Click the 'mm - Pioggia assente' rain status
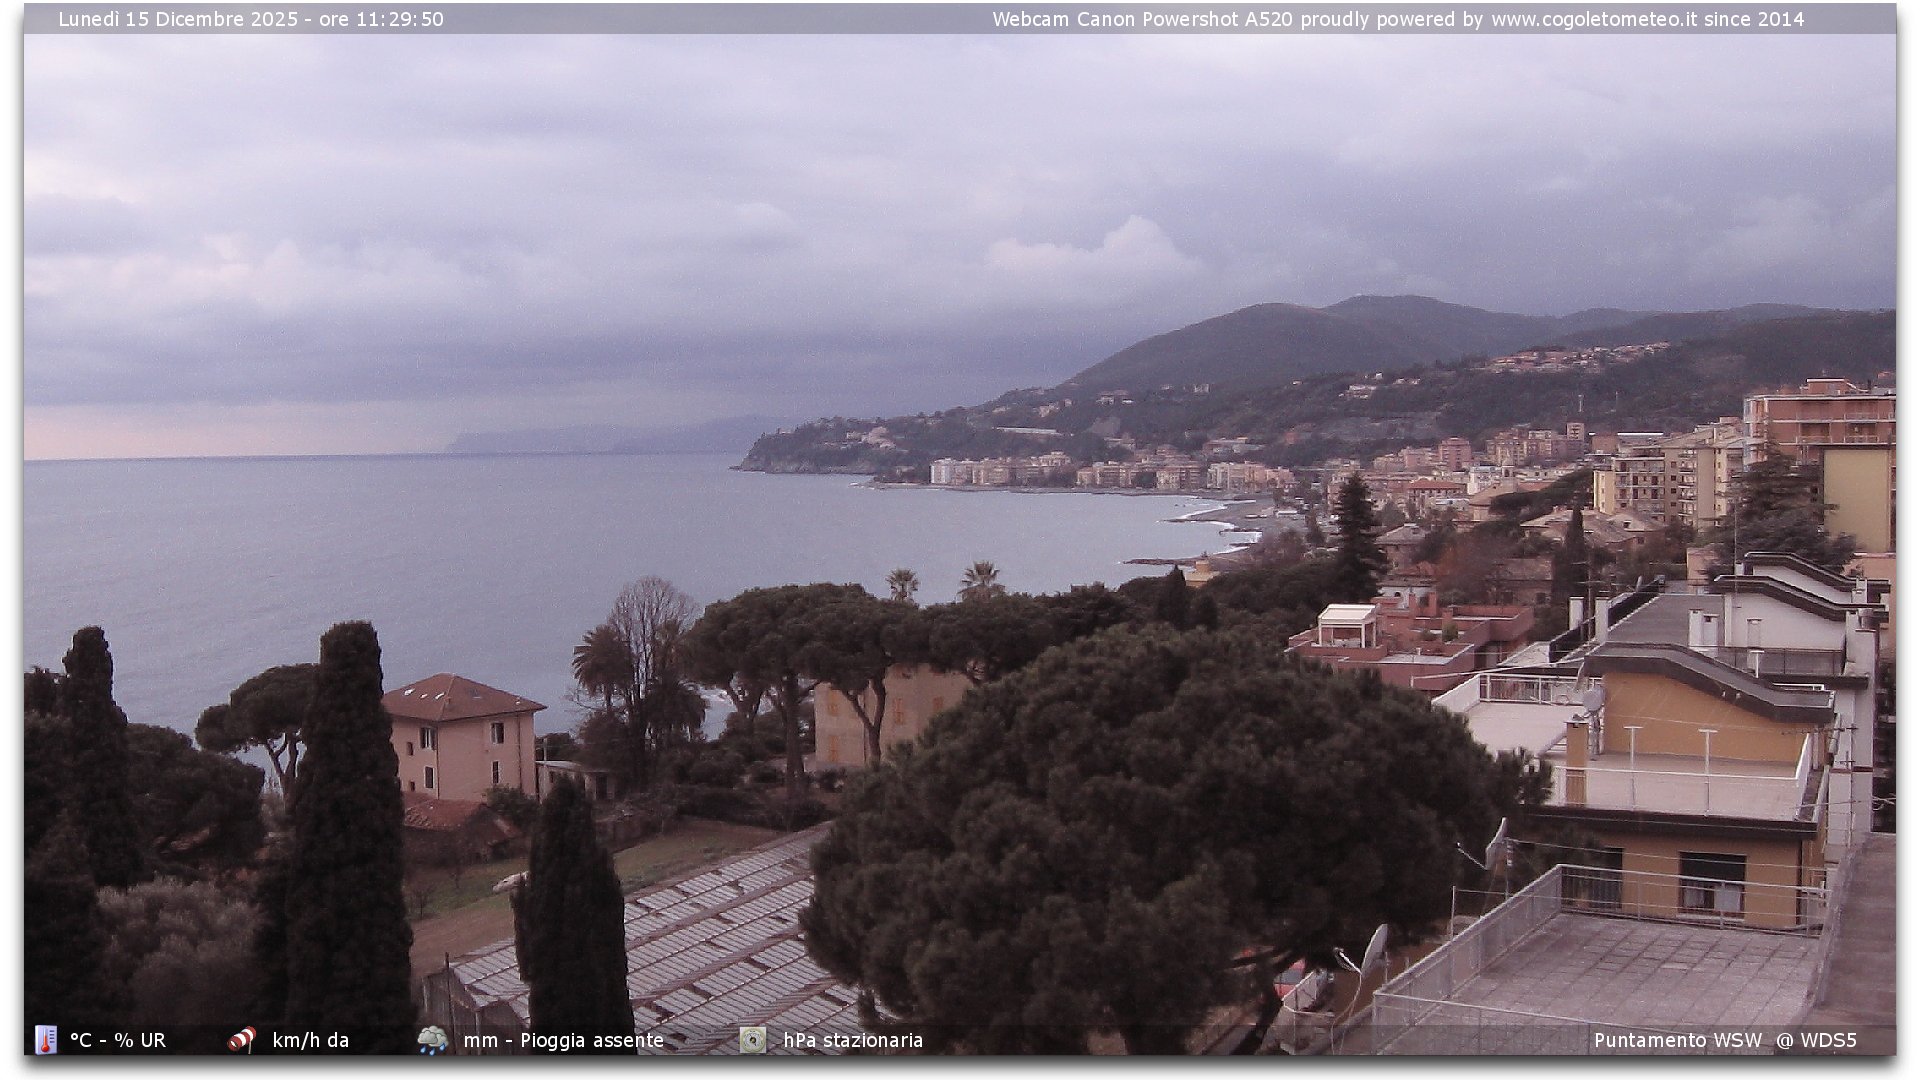Image resolution: width=1920 pixels, height=1080 pixels. click(x=563, y=1040)
